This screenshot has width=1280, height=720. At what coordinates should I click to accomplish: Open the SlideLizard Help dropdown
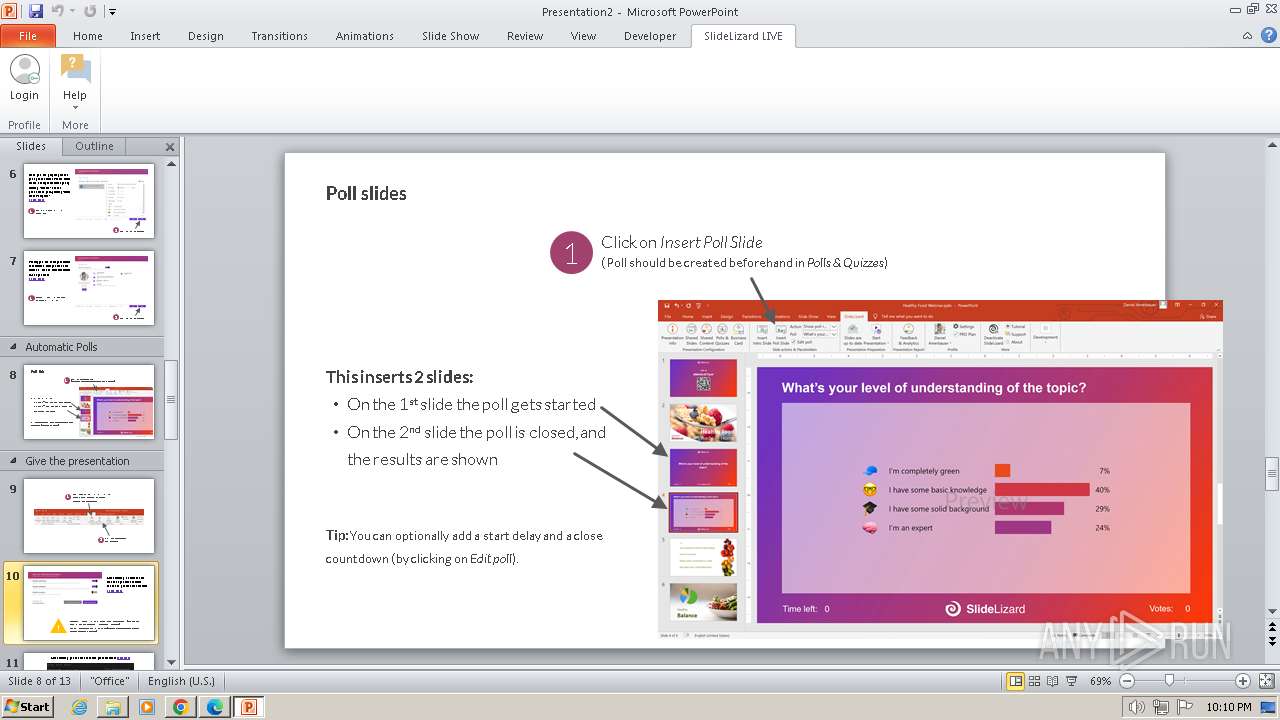click(x=75, y=83)
